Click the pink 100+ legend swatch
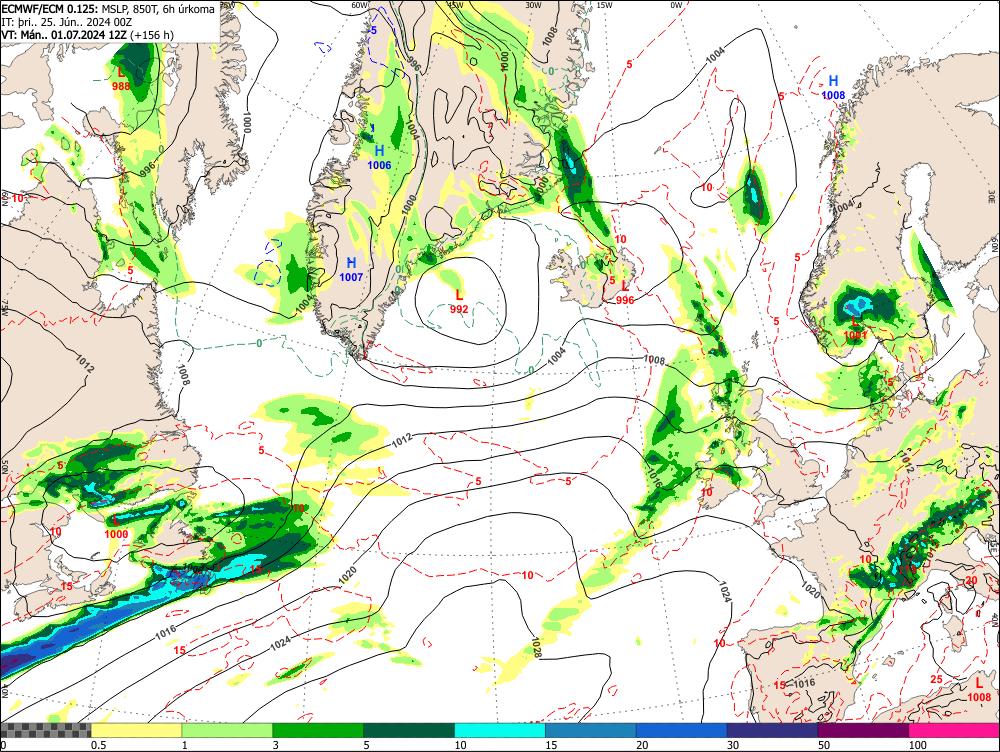The height and width of the screenshot is (752, 1000). [954, 730]
